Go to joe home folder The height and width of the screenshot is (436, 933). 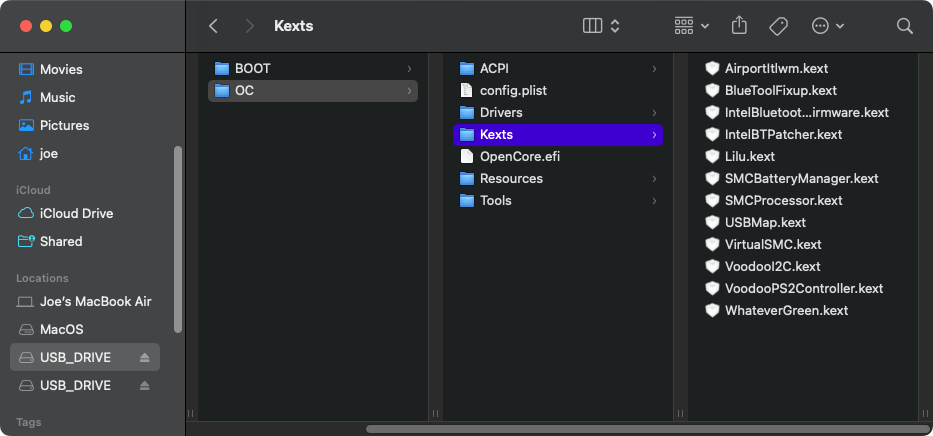83,153
